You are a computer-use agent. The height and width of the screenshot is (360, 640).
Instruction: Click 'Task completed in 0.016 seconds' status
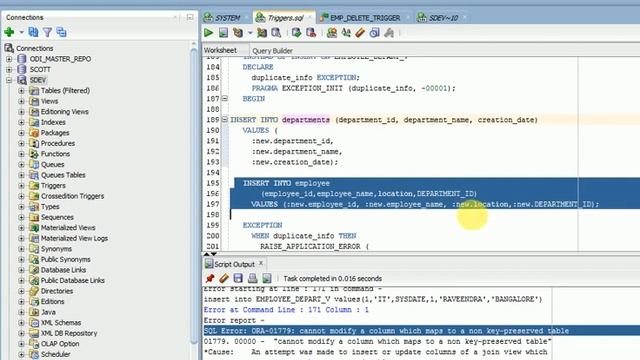pos(333,278)
